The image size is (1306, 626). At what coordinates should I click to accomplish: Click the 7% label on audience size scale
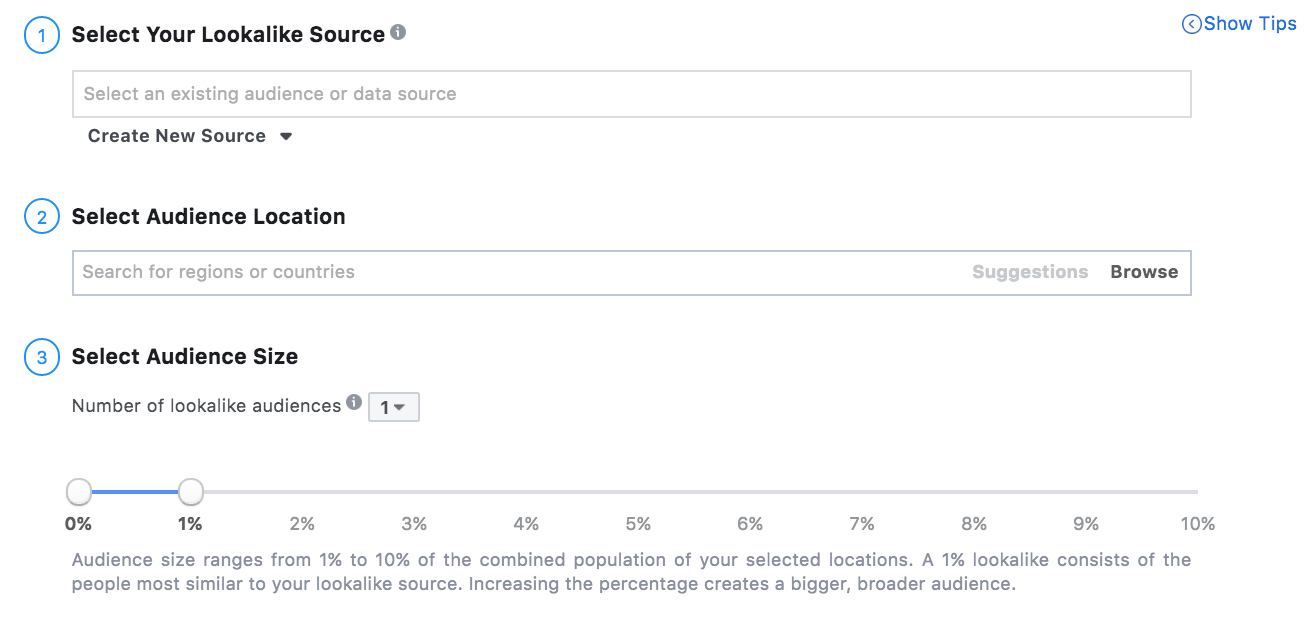862,524
